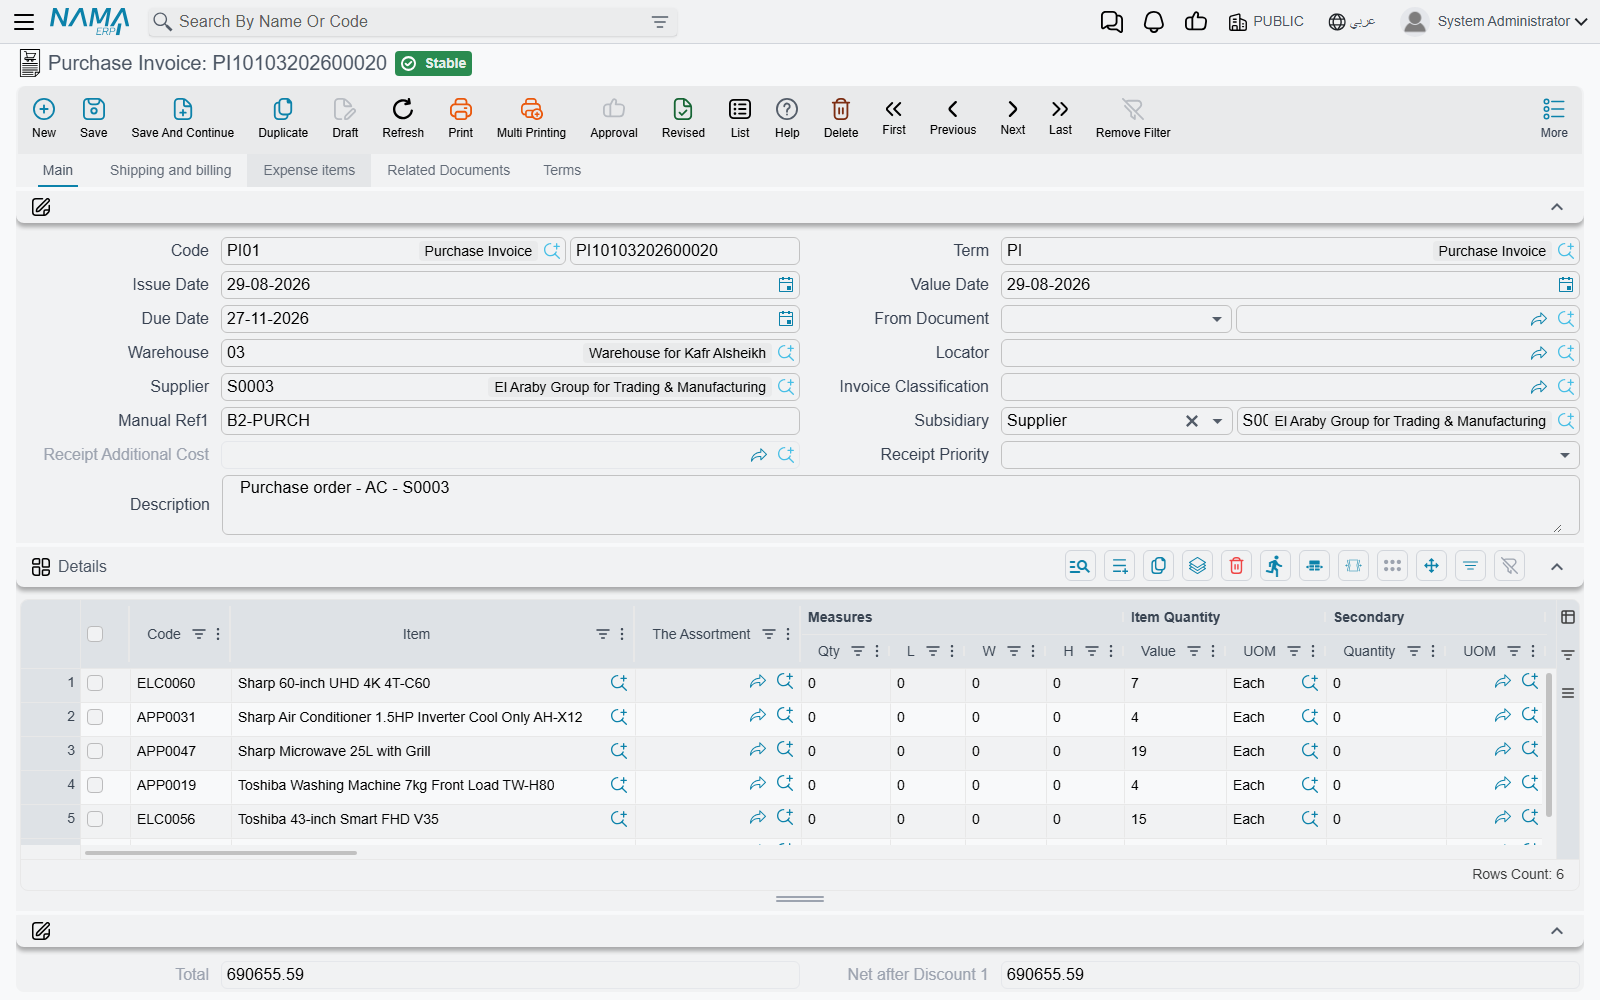
Task: Collapse the main header section
Action: tap(1557, 207)
